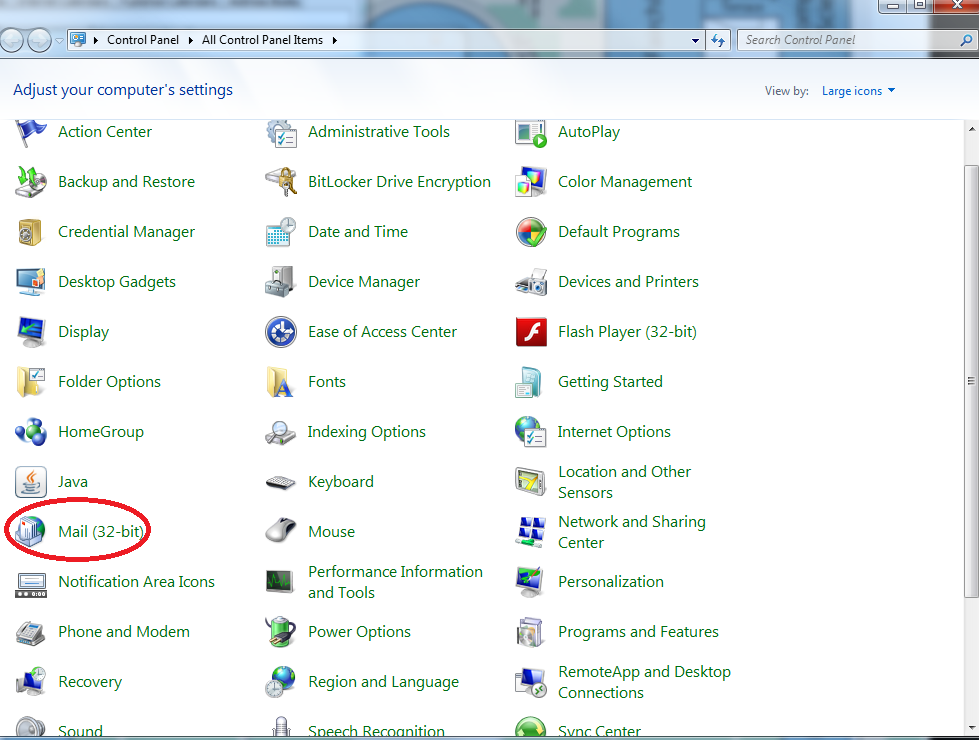Expand the arrow after All Control Panel Items
The image size is (979, 740).
point(335,41)
